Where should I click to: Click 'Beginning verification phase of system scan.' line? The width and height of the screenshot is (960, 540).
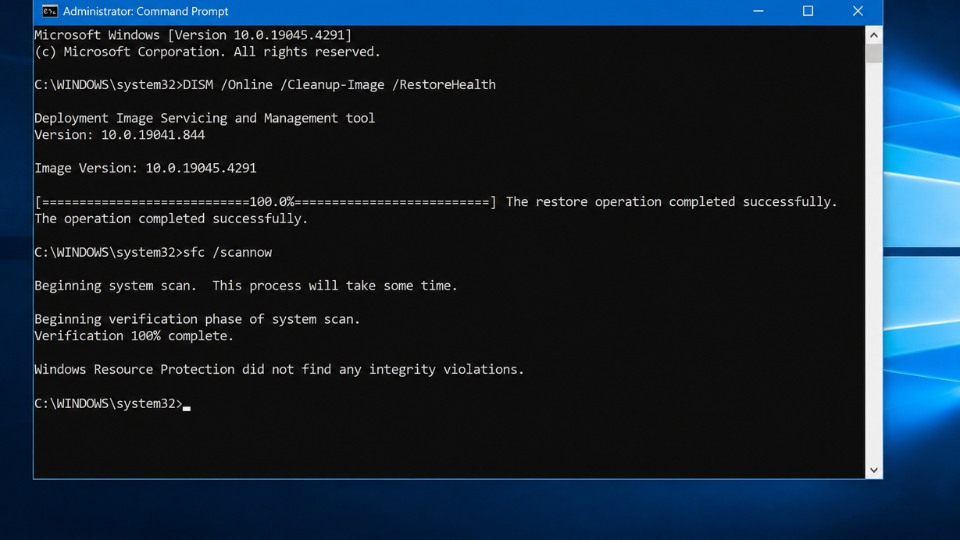click(x=197, y=319)
